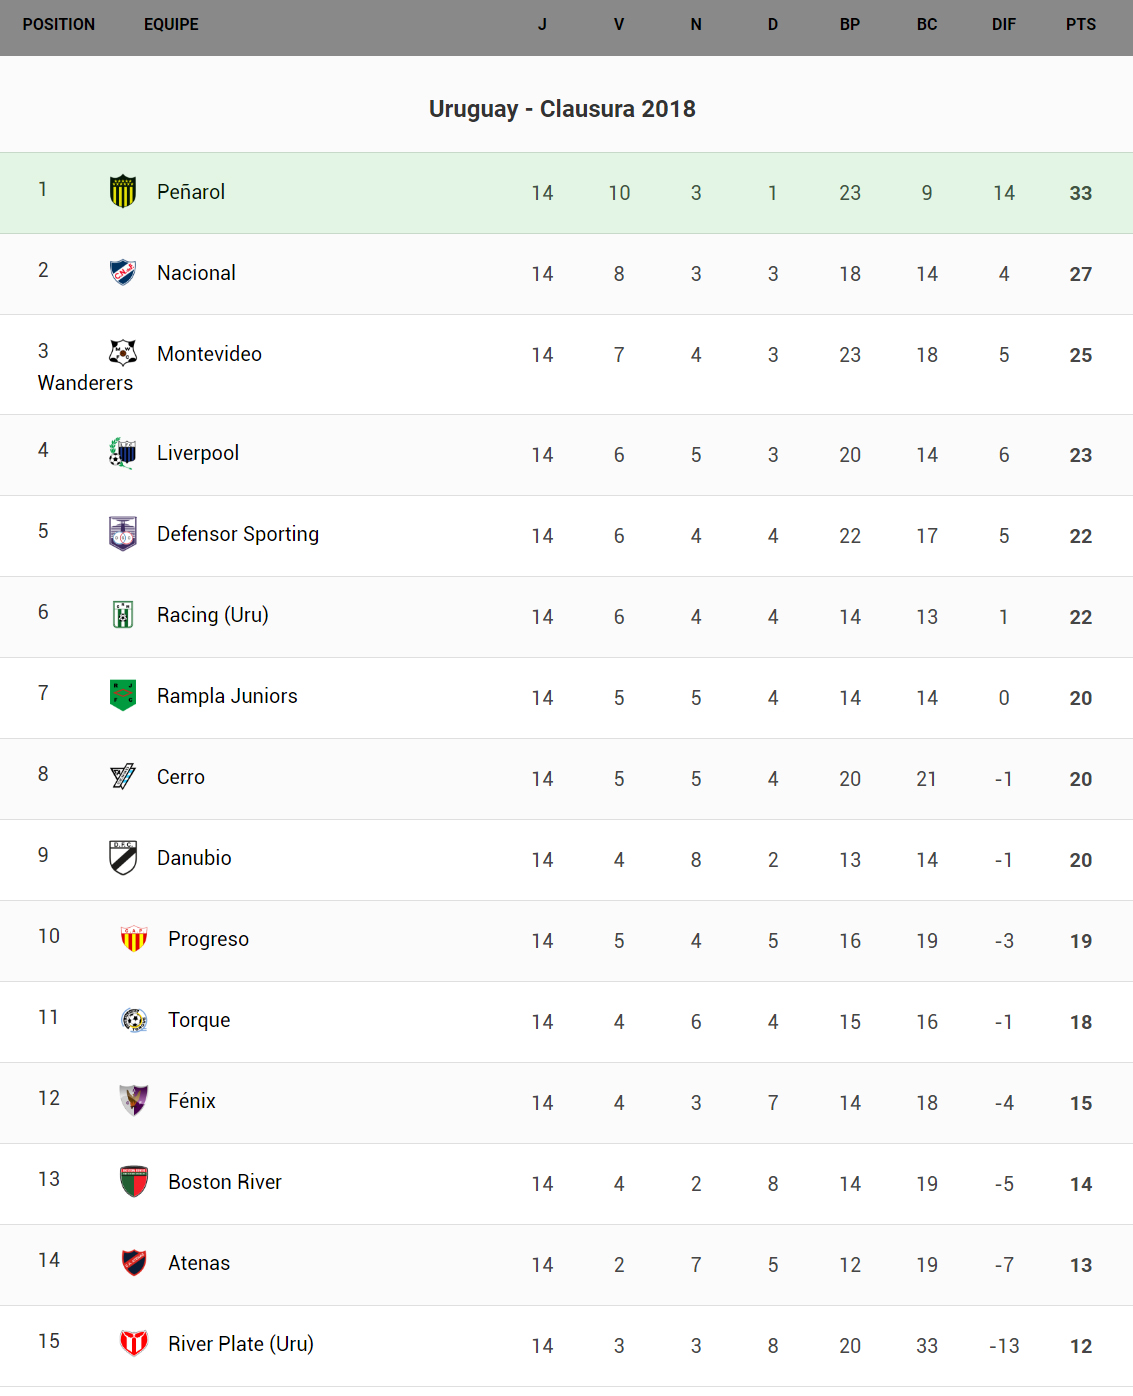Click the Uruguay - Clausura 2018 title
The width and height of the screenshot is (1133, 1396).
click(x=562, y=109)
